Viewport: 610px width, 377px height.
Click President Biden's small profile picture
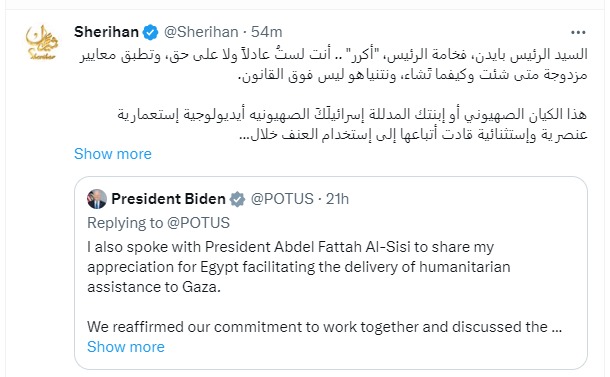(x=97, y=199)
